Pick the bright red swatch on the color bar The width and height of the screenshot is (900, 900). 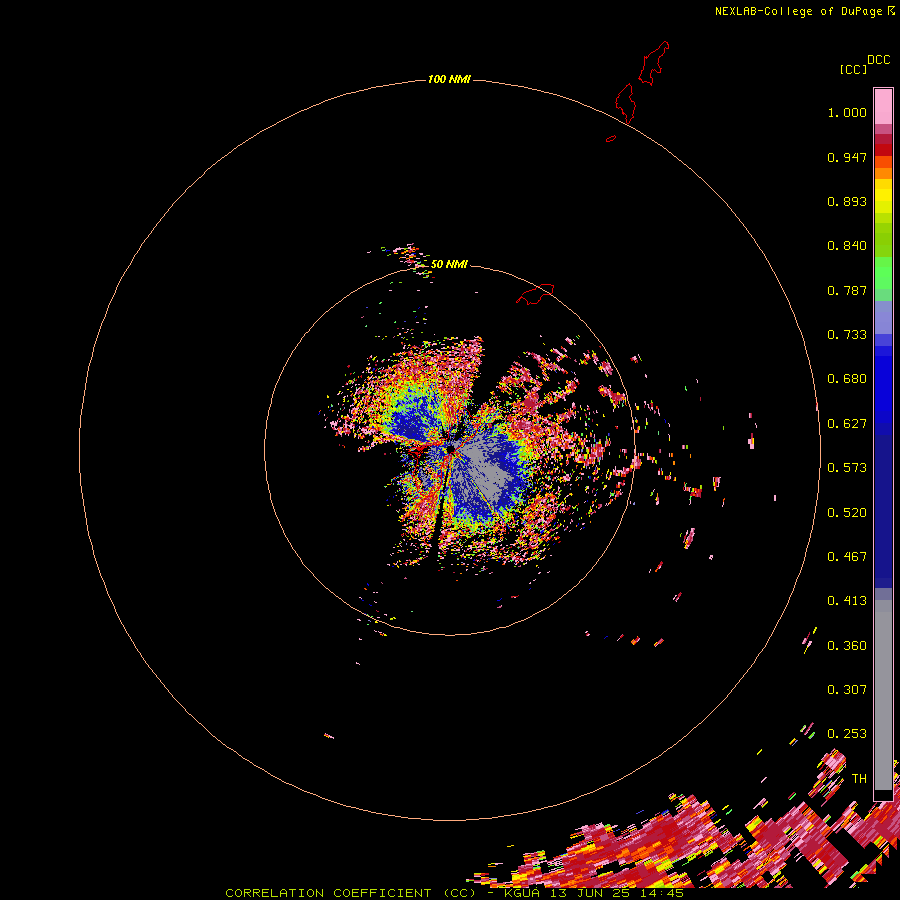pos(883,150)
